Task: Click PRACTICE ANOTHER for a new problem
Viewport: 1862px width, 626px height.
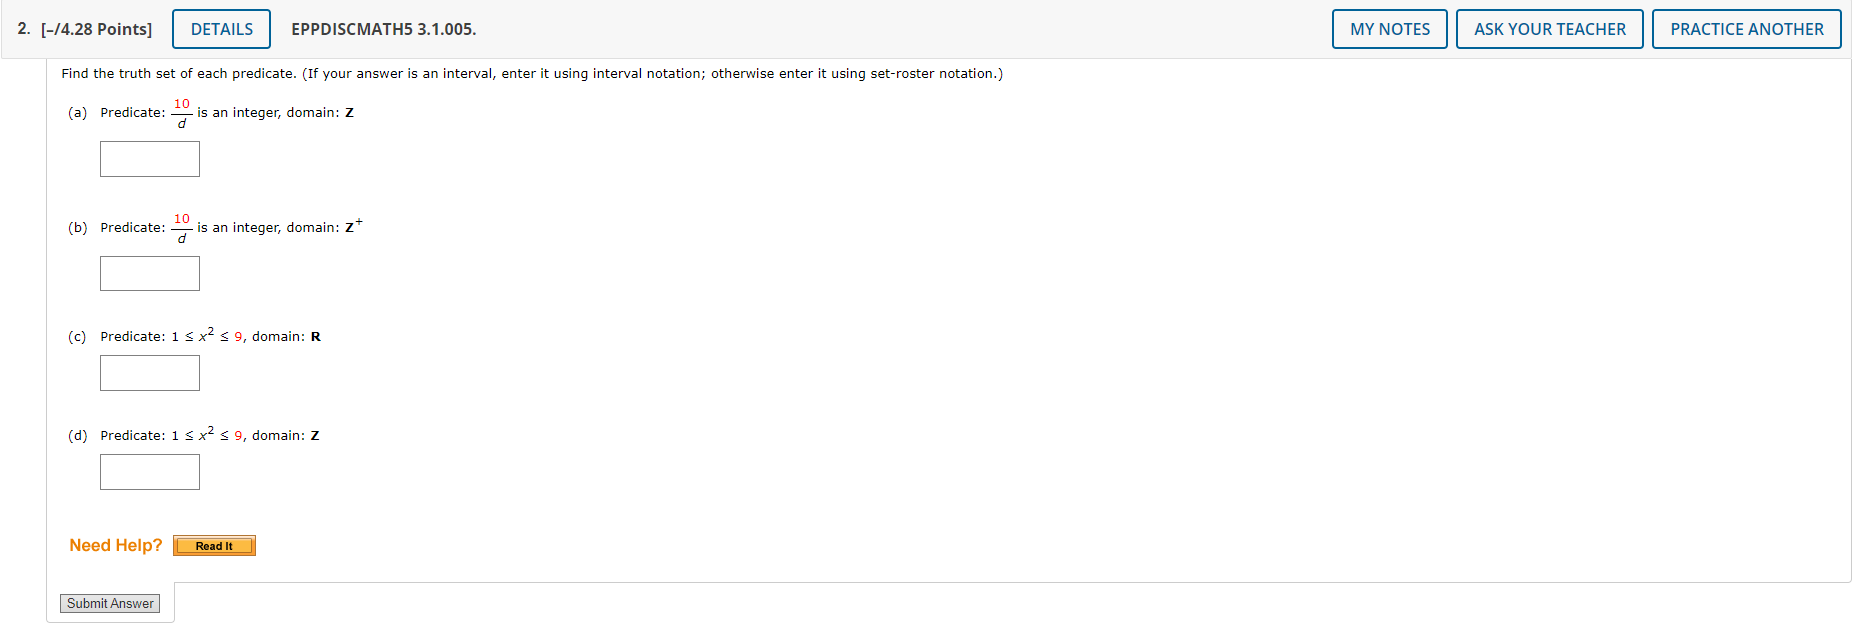Action: (1746, 29)
